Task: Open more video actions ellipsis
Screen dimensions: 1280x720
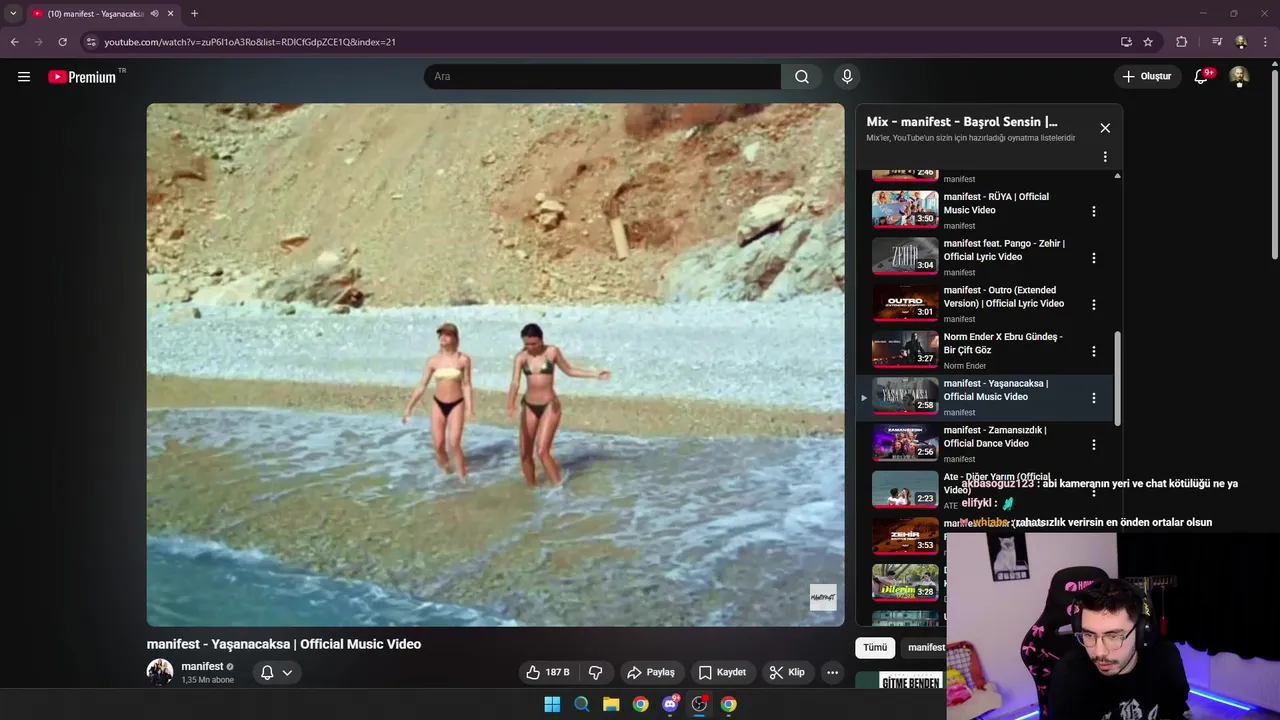Action: [x=832, y=672]
